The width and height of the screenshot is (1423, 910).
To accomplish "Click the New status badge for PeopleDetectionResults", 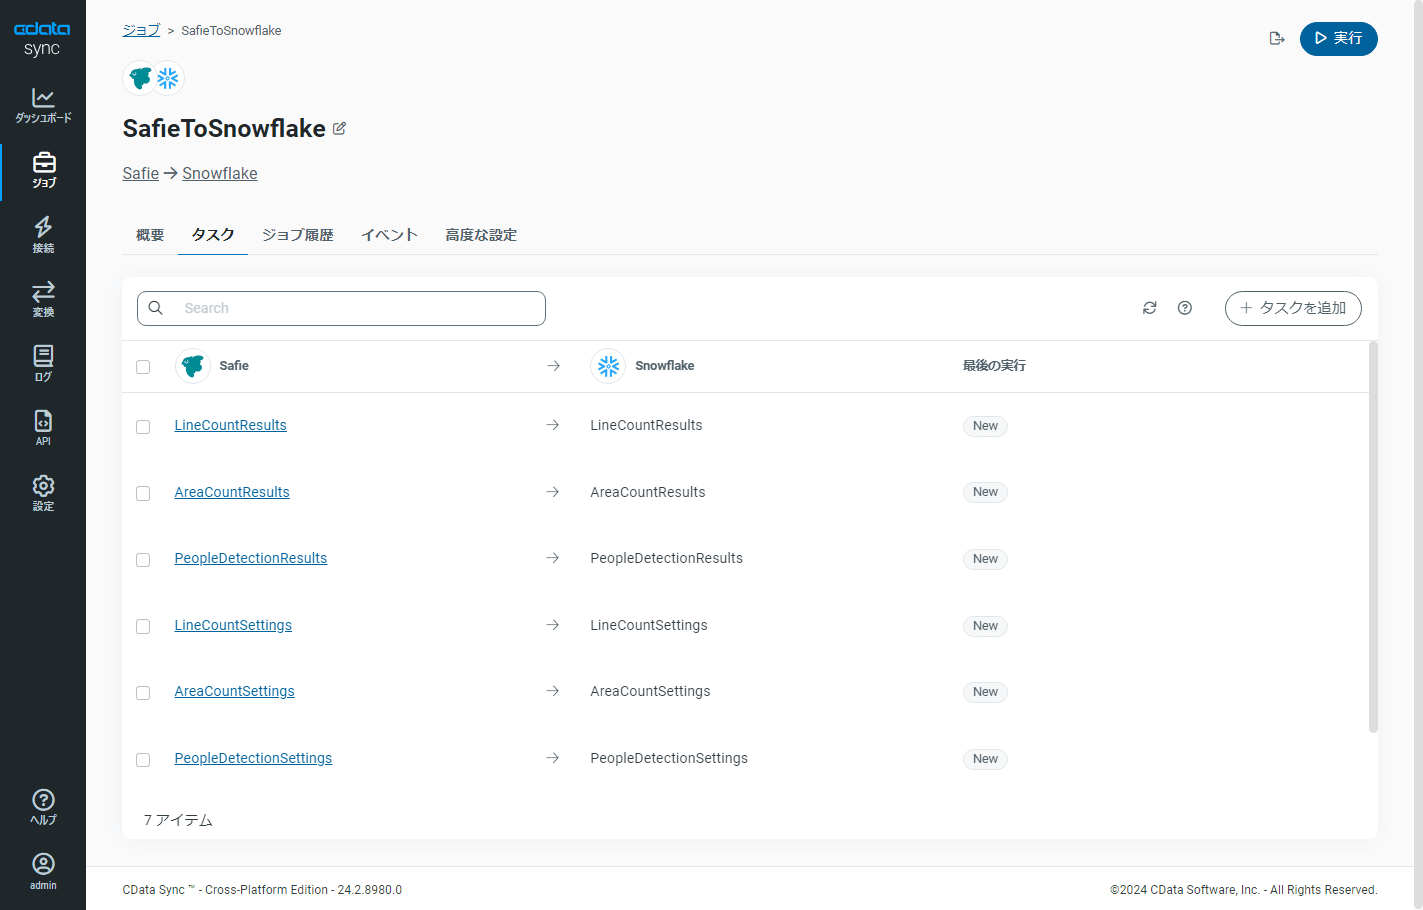I will pos(985,559).
